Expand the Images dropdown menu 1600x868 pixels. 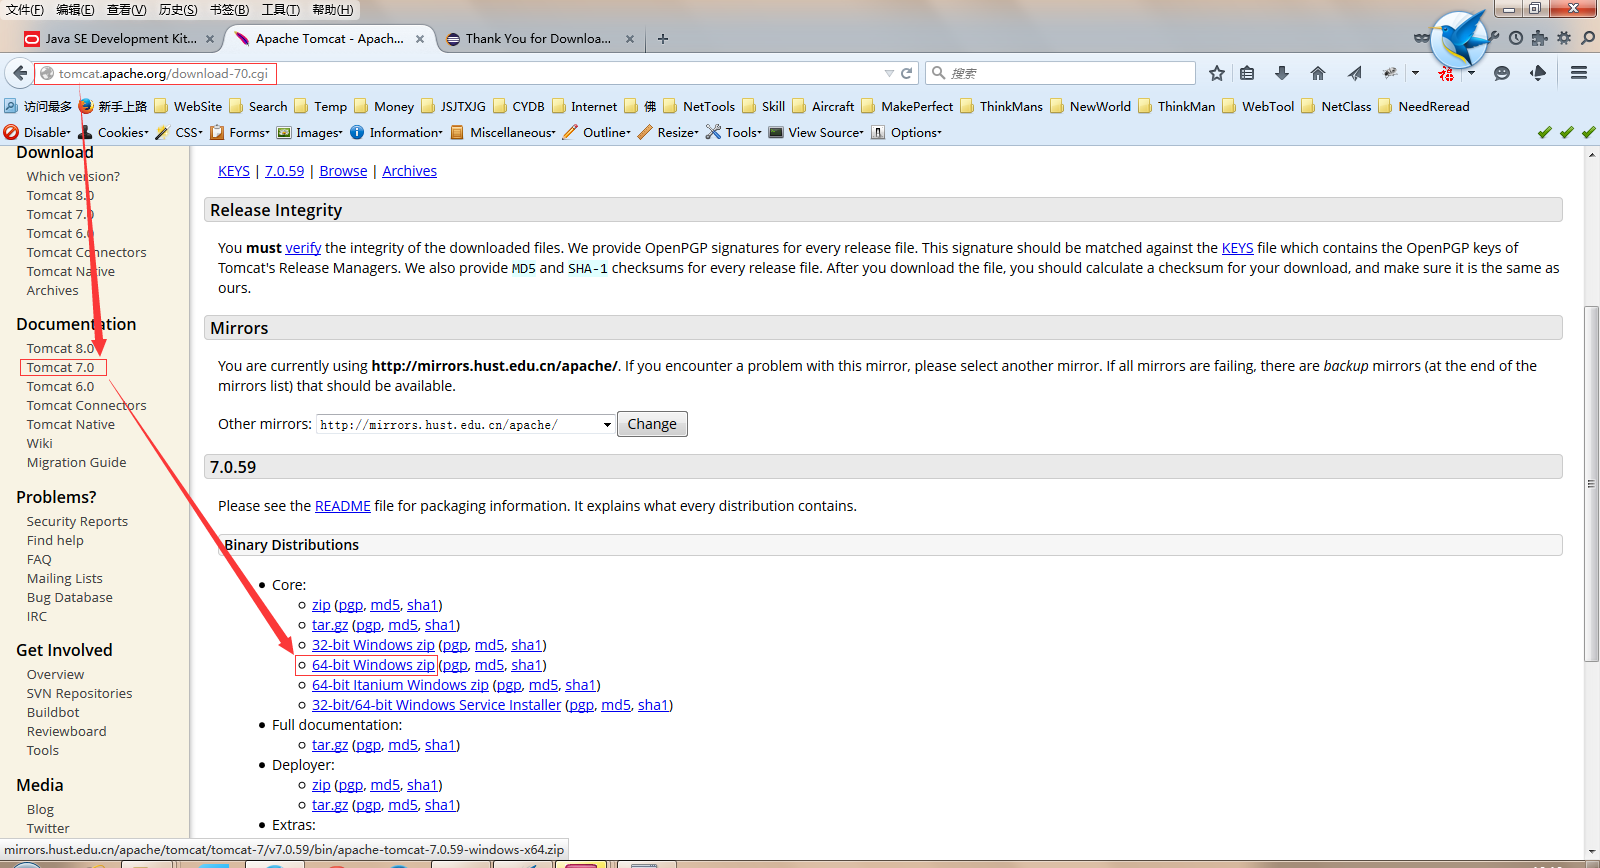(310, 132)
